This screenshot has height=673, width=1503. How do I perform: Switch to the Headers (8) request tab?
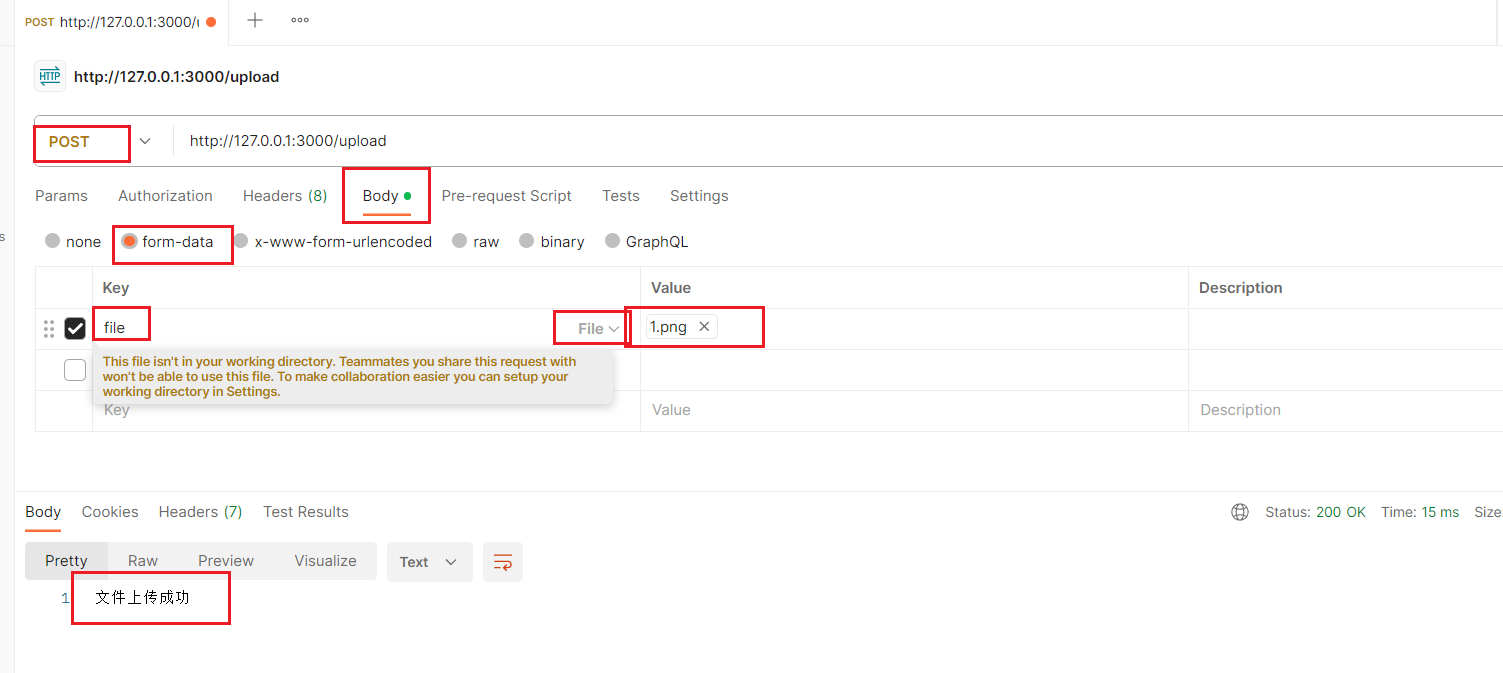point(285,196)
